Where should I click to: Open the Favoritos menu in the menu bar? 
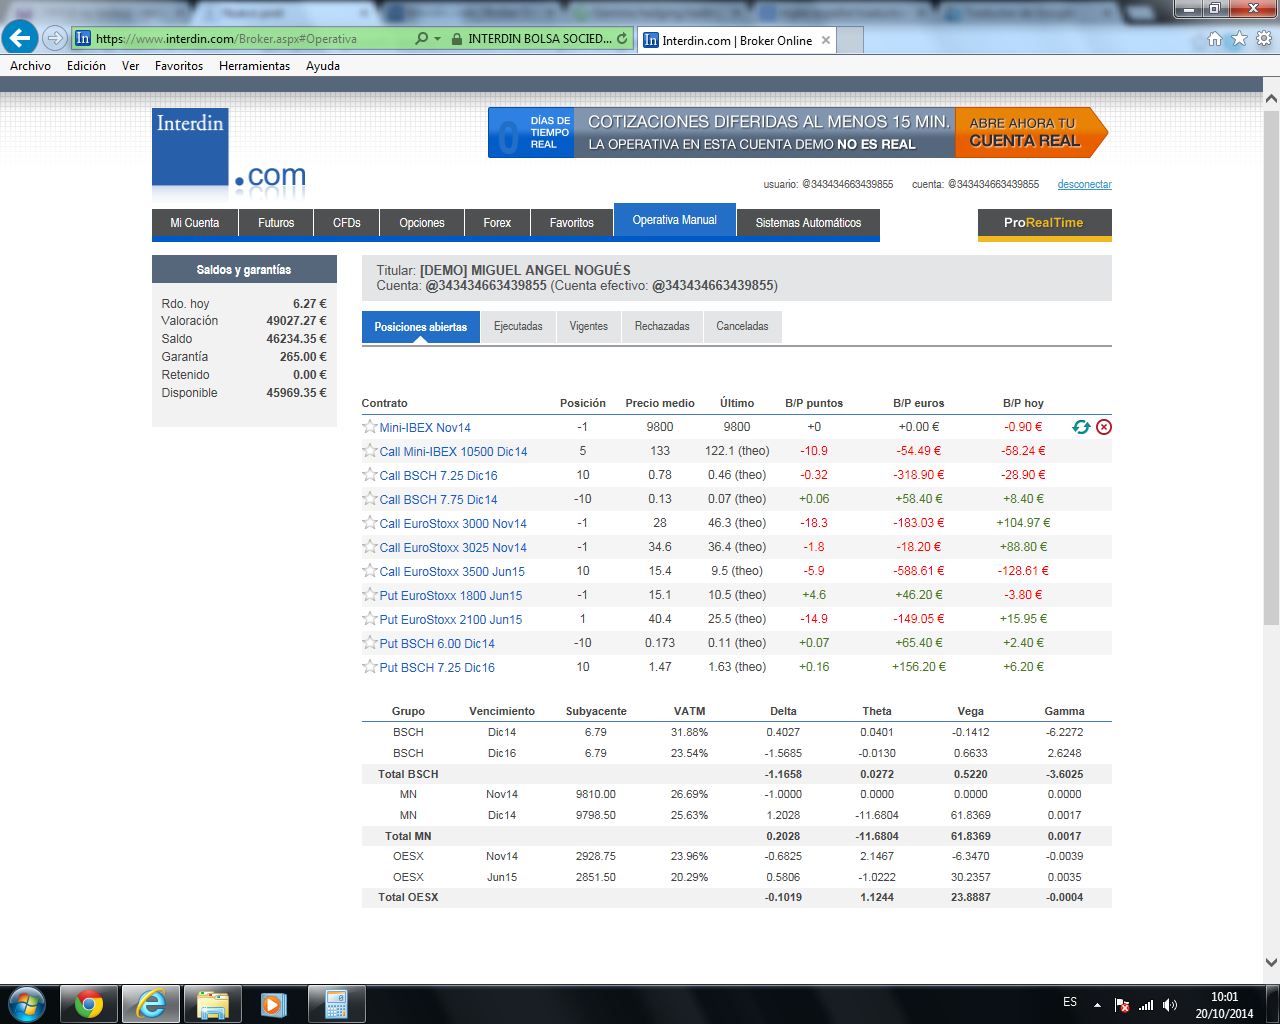[179, 66]
